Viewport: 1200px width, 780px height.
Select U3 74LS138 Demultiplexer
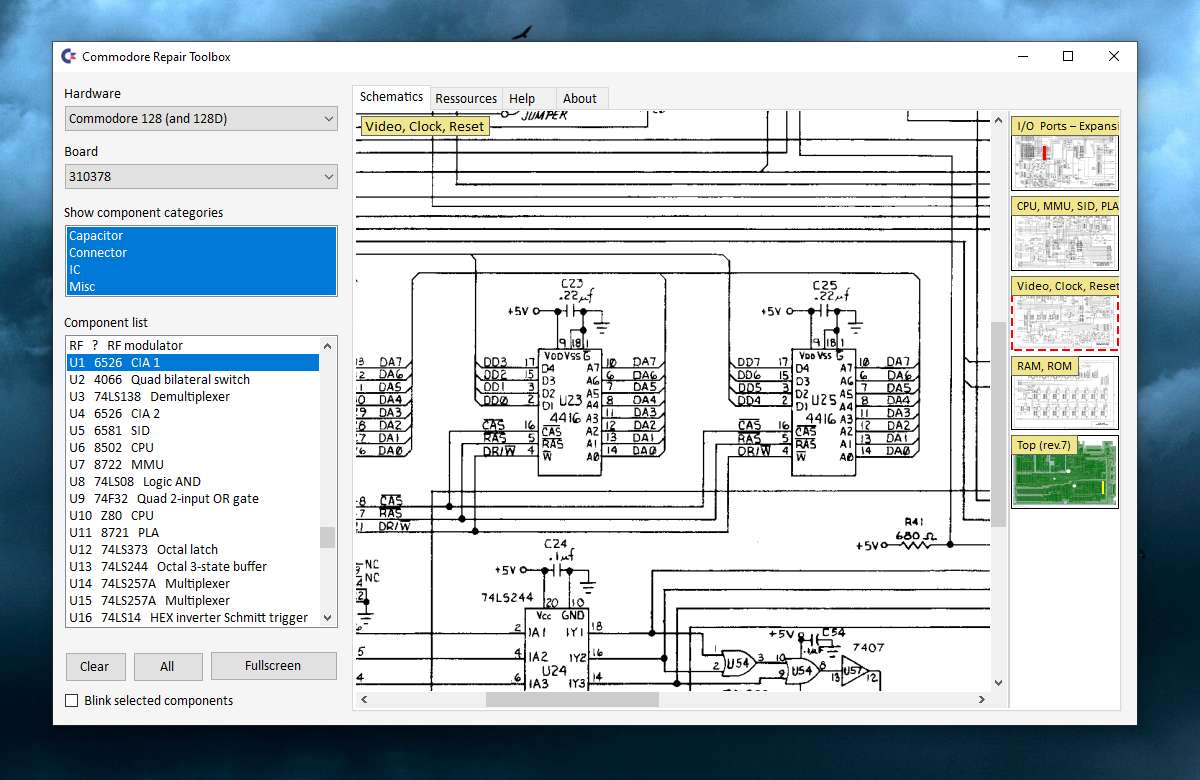click(193, 397)
